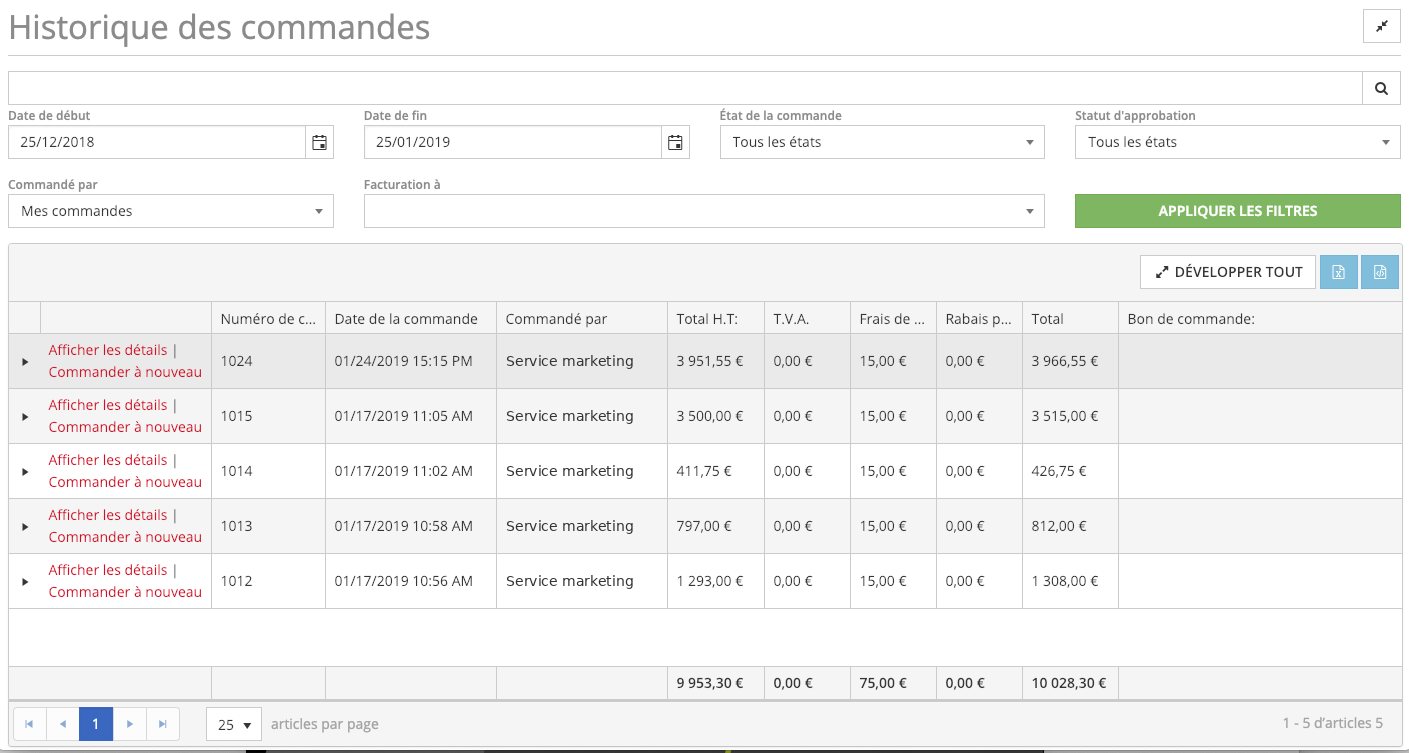Select page 1 in pagination
Screen dimensions: 1409x753
pyautogui.click(x=96, y=724)
